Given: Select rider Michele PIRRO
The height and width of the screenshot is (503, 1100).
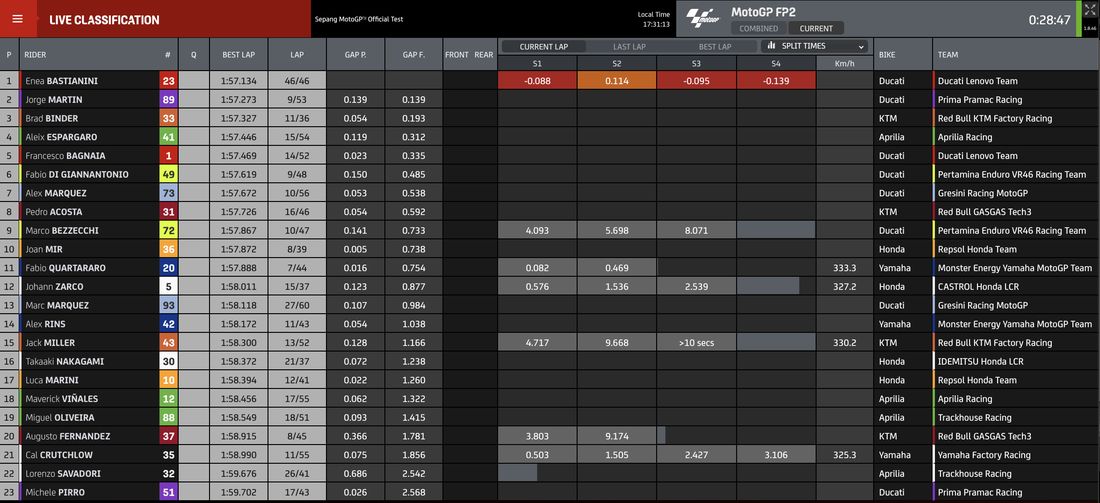Looking at the screenshot, I should click(x=55, y=492).
